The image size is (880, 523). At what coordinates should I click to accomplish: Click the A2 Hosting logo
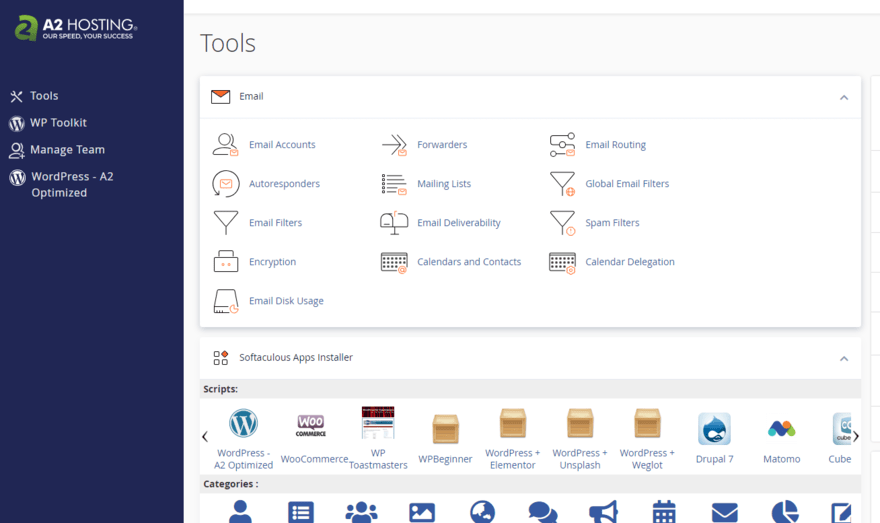click(76, 27)
